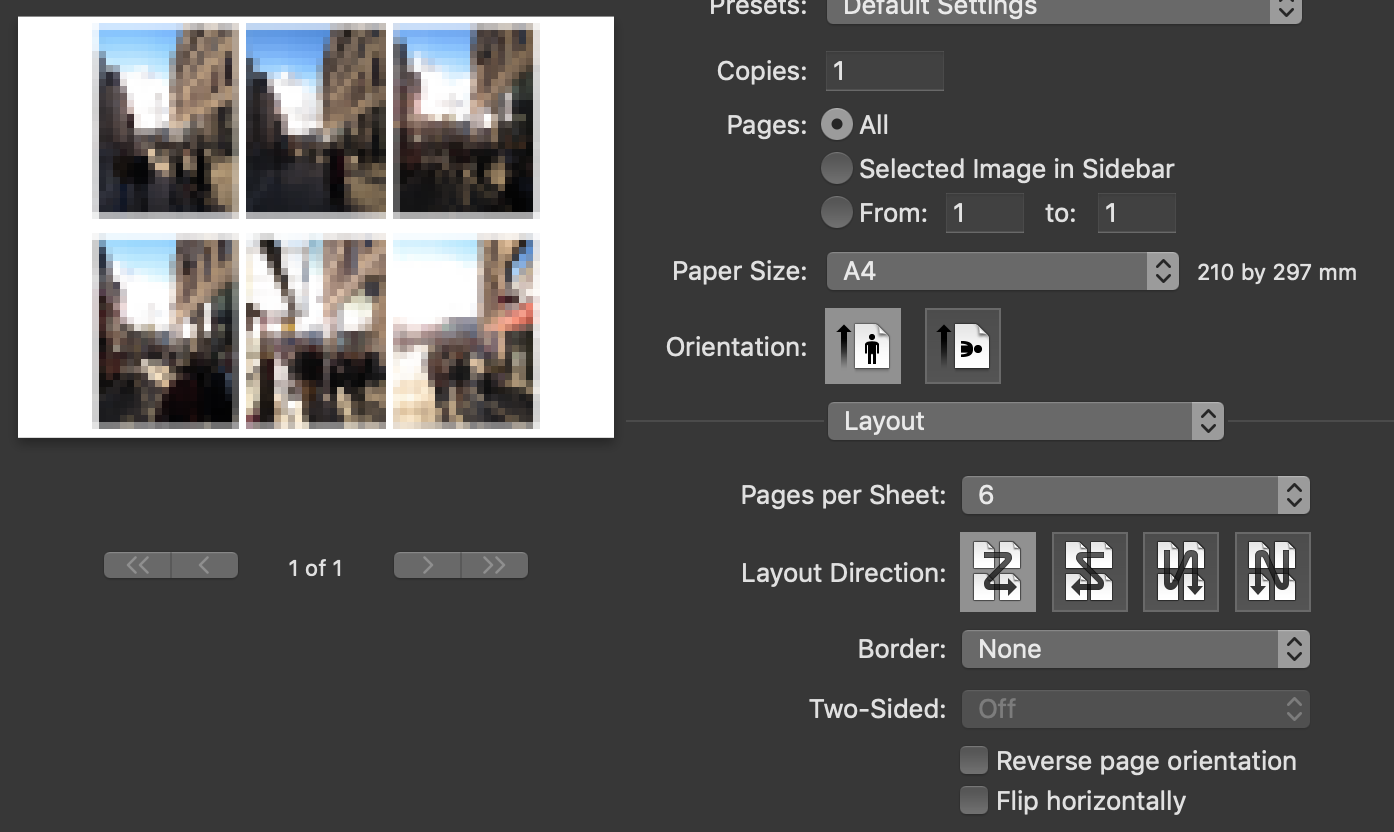1394x832 pixels.
Task: Select top-to-bottom column layout direction
Action: tap(1180, 571)
